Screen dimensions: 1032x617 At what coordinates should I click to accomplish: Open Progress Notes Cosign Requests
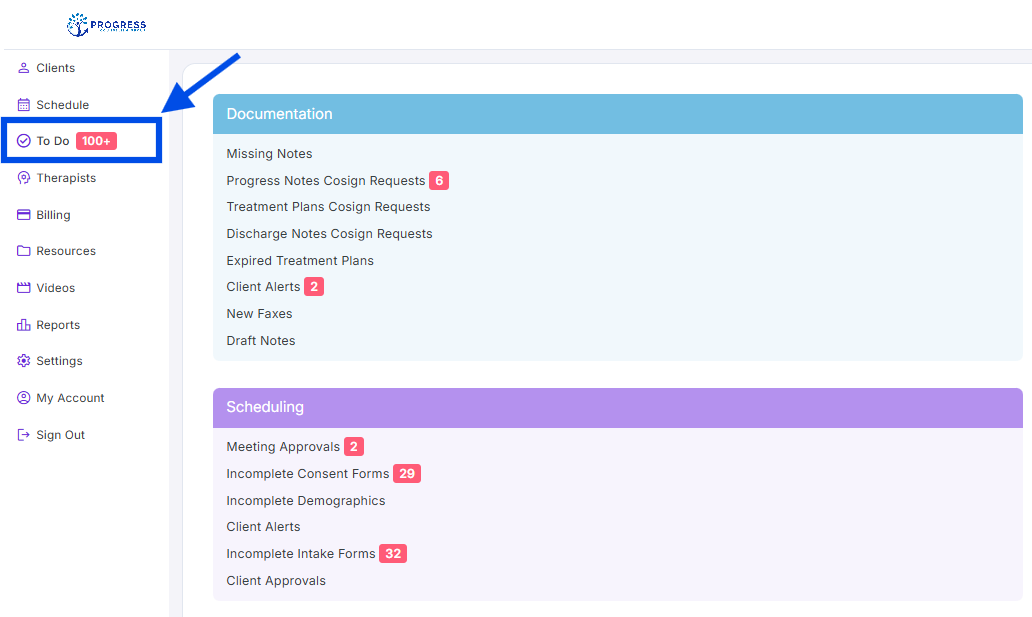(x=325, y=181)
